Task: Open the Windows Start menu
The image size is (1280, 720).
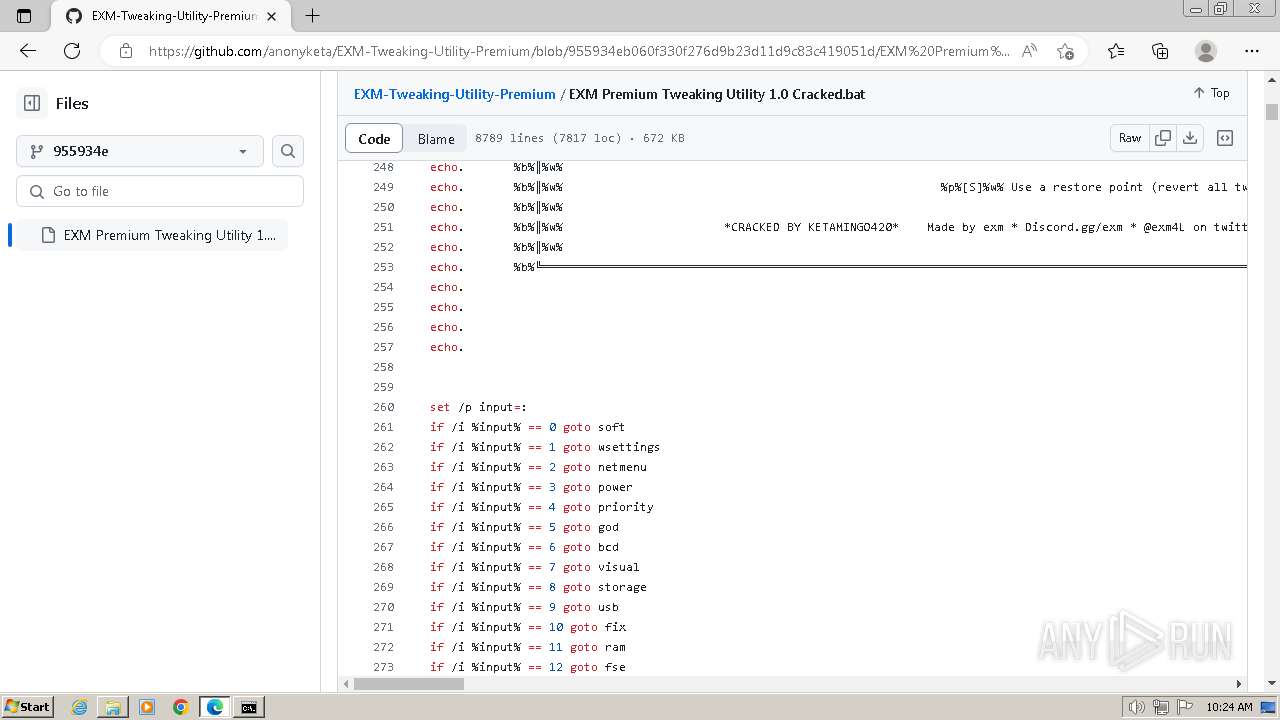Action: coord(27,707)
